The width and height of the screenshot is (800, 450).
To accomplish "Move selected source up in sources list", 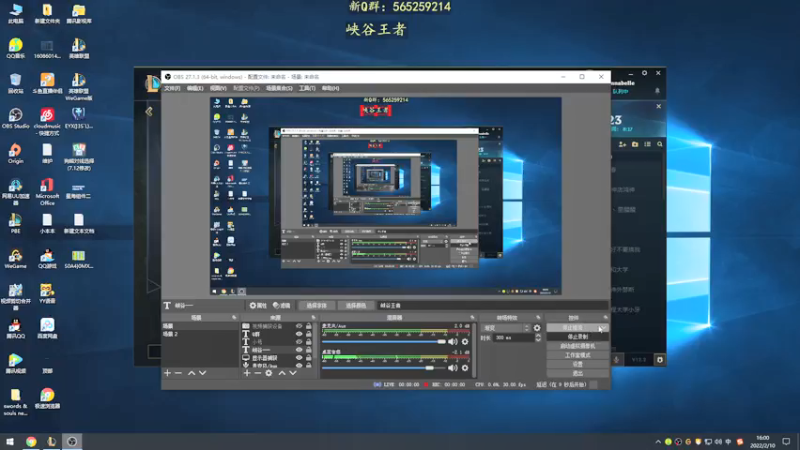I will click(282, 373).
